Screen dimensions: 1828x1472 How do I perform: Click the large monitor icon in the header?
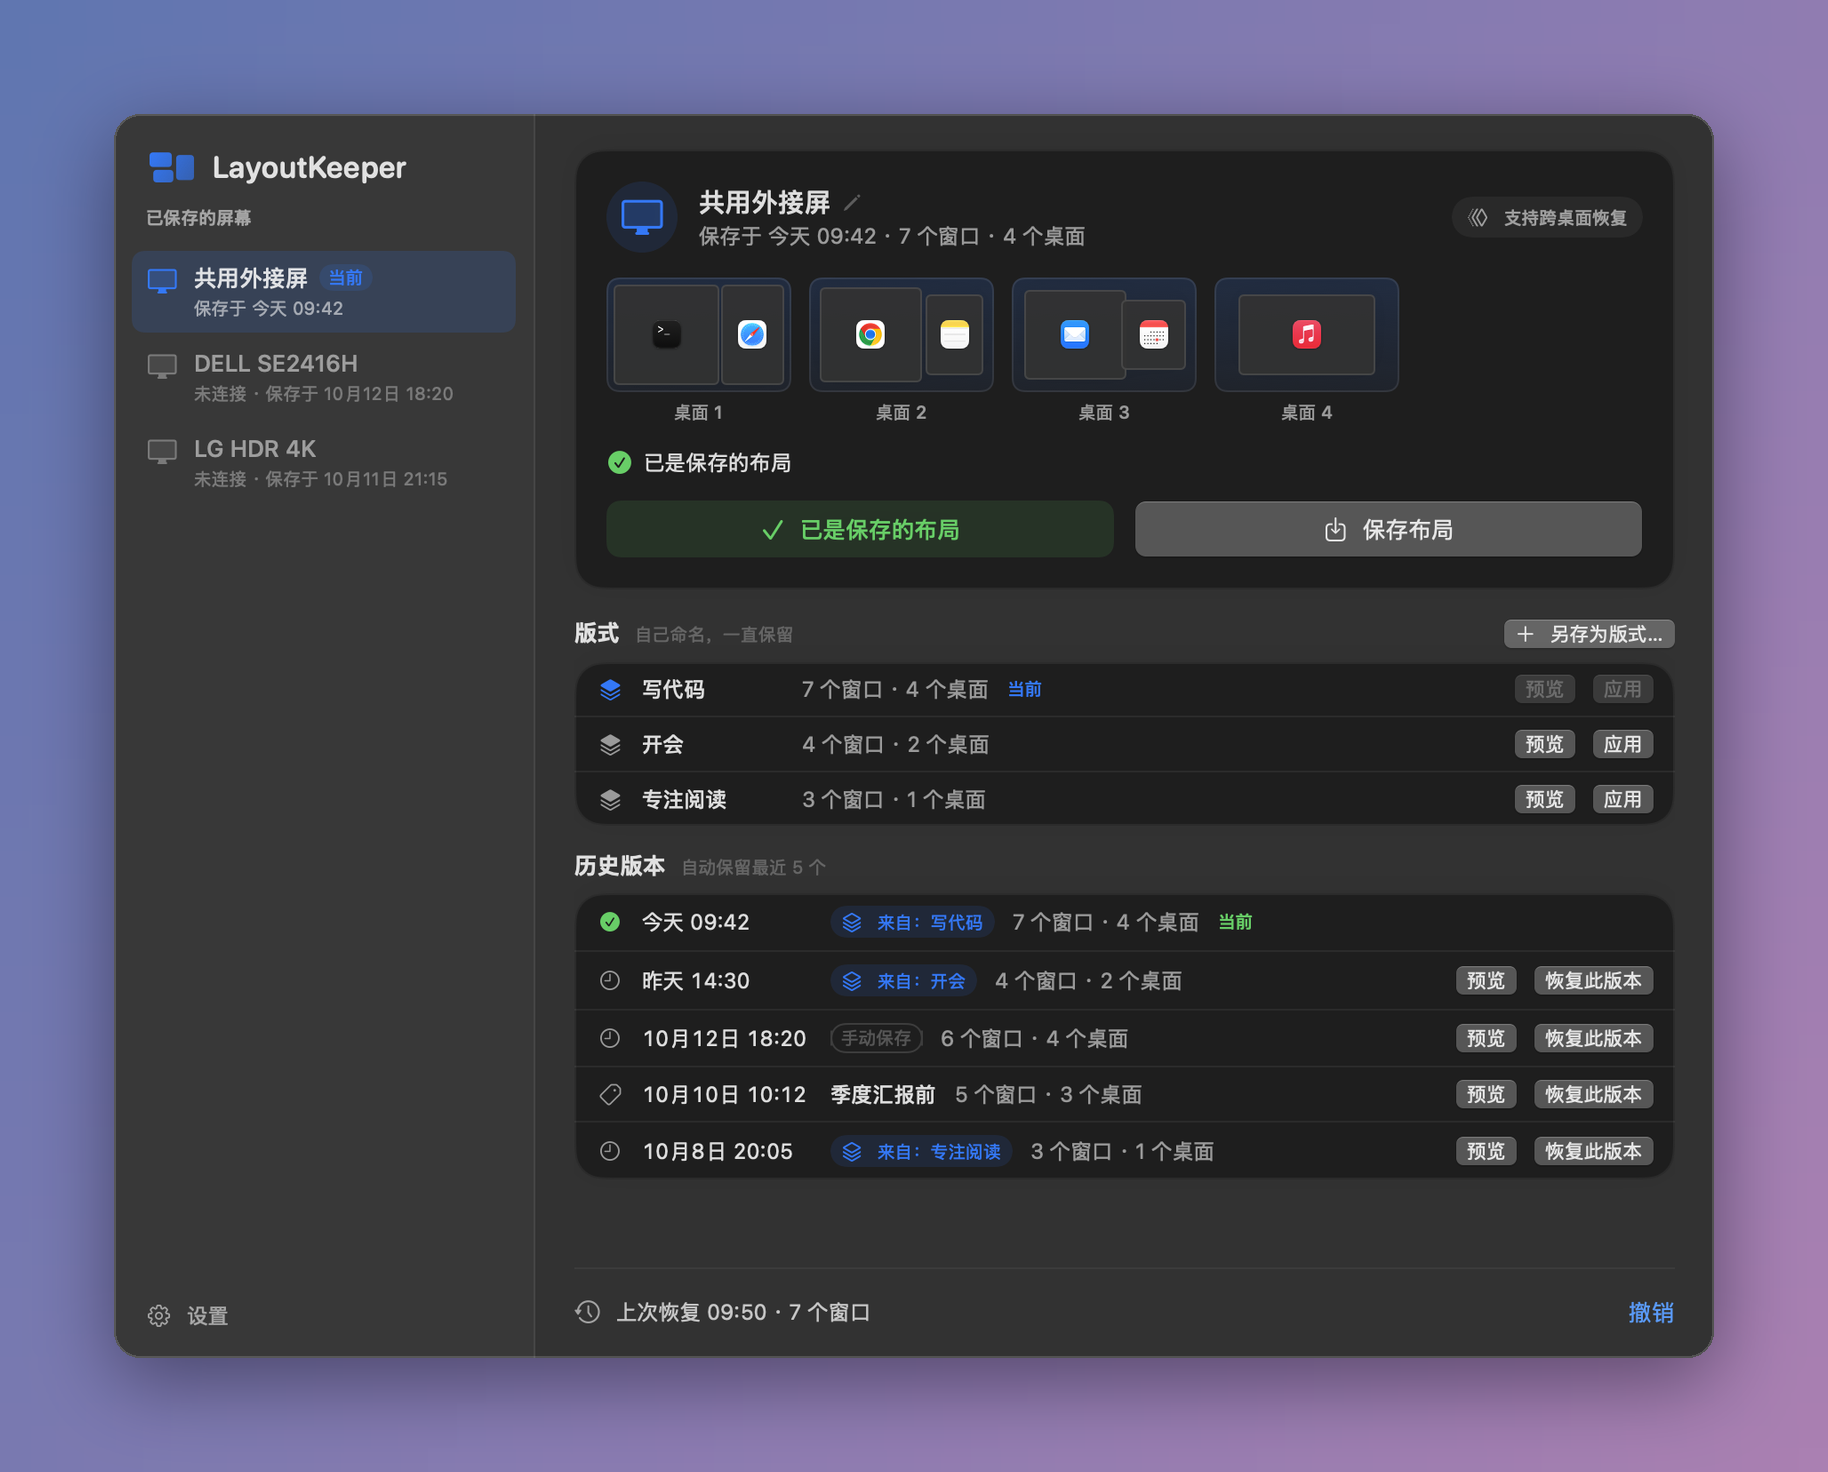coord(642,217)
